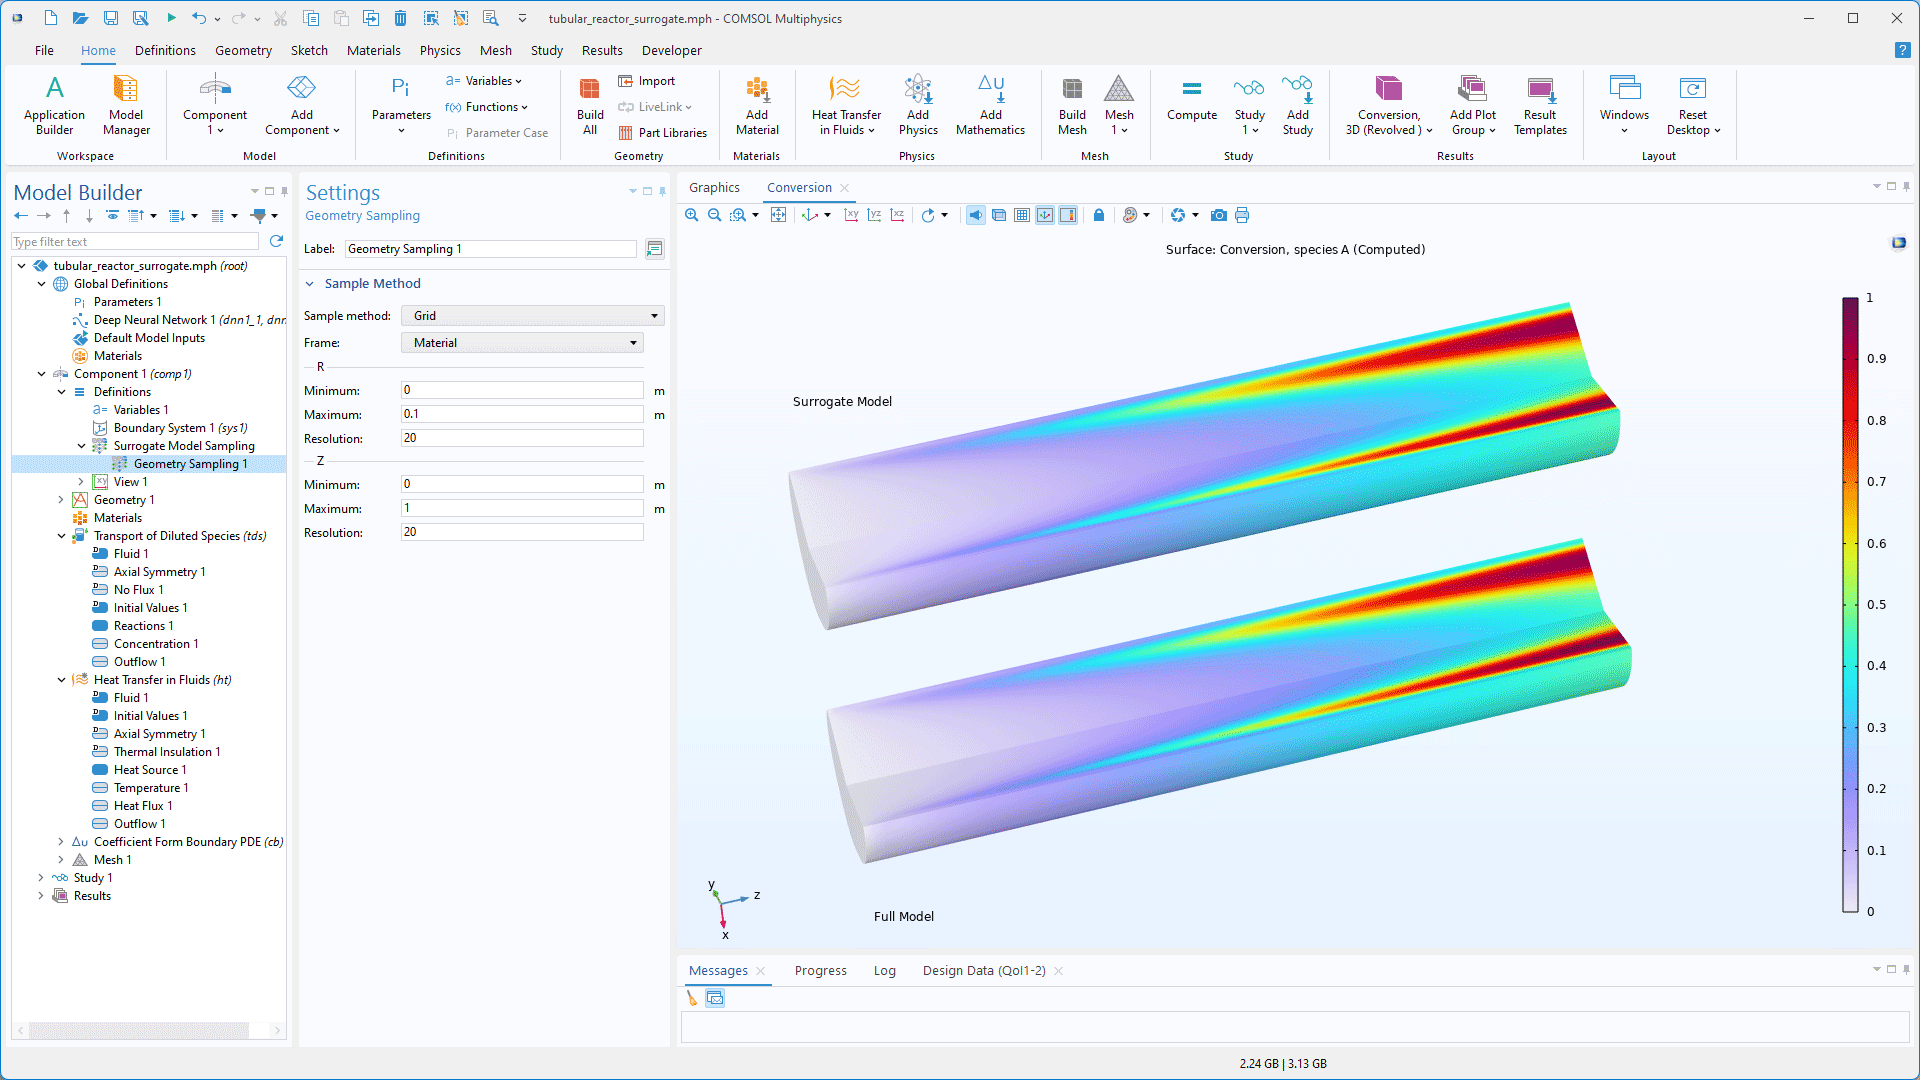Delete selected node with trash icon
Screen dimensions: 1920x1080
point(400,18)
